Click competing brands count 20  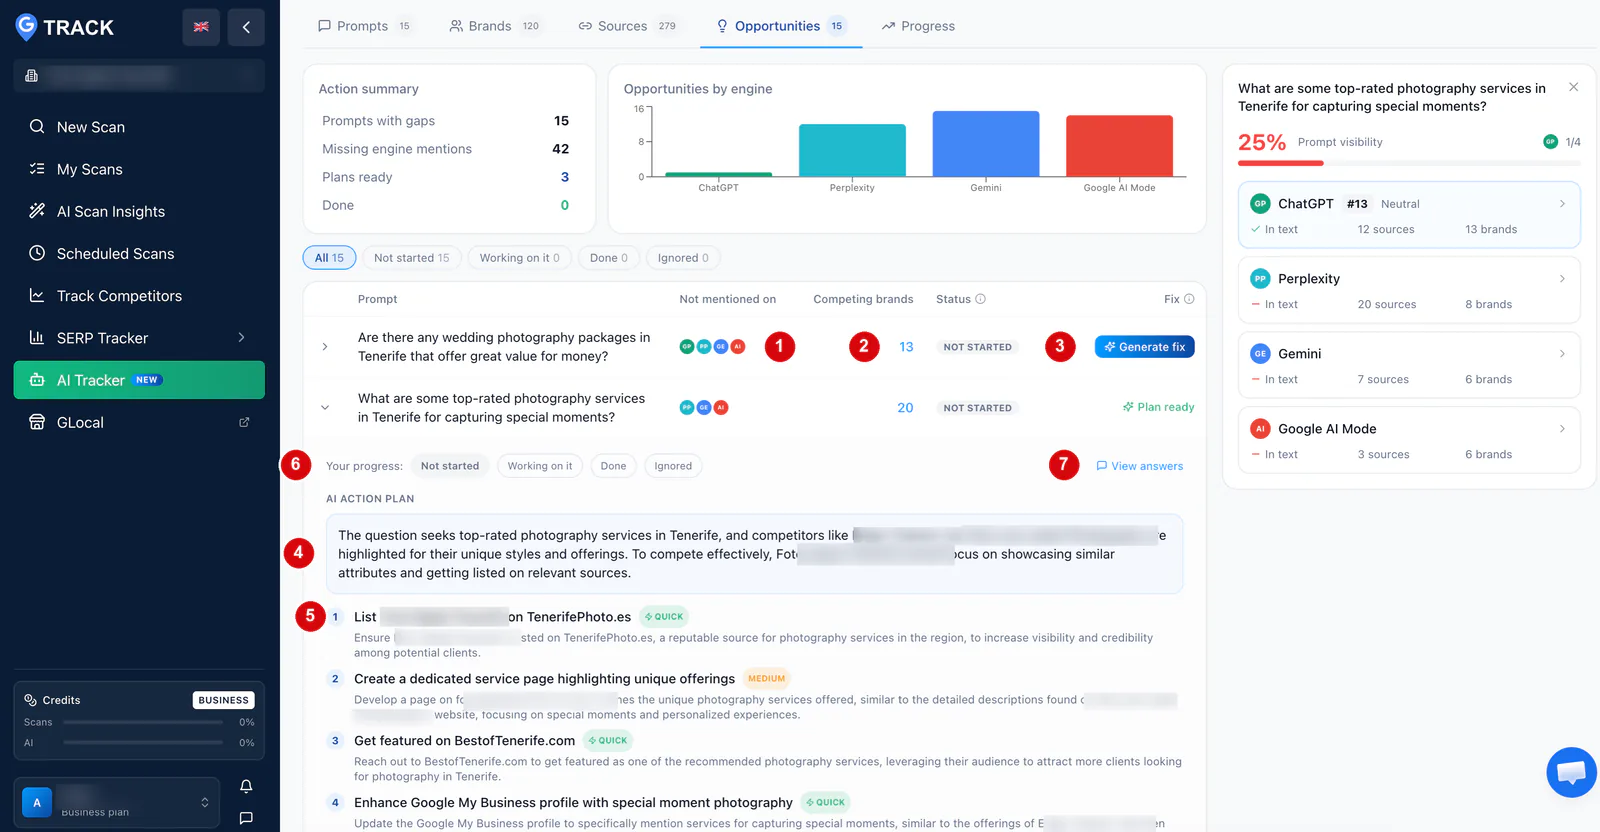pos(905,408)
